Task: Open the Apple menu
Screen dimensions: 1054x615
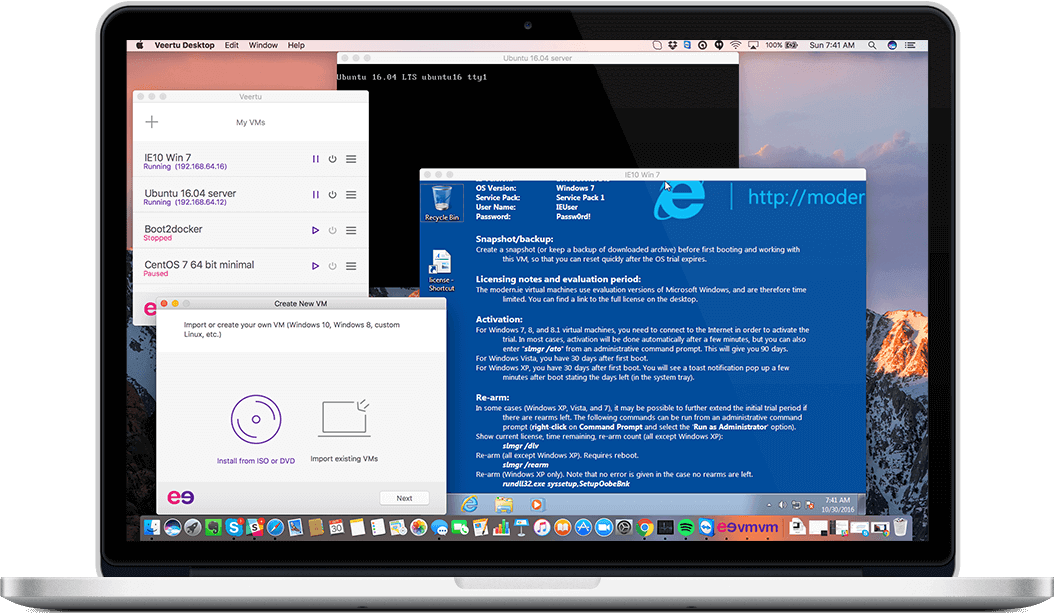Action: 140,45
